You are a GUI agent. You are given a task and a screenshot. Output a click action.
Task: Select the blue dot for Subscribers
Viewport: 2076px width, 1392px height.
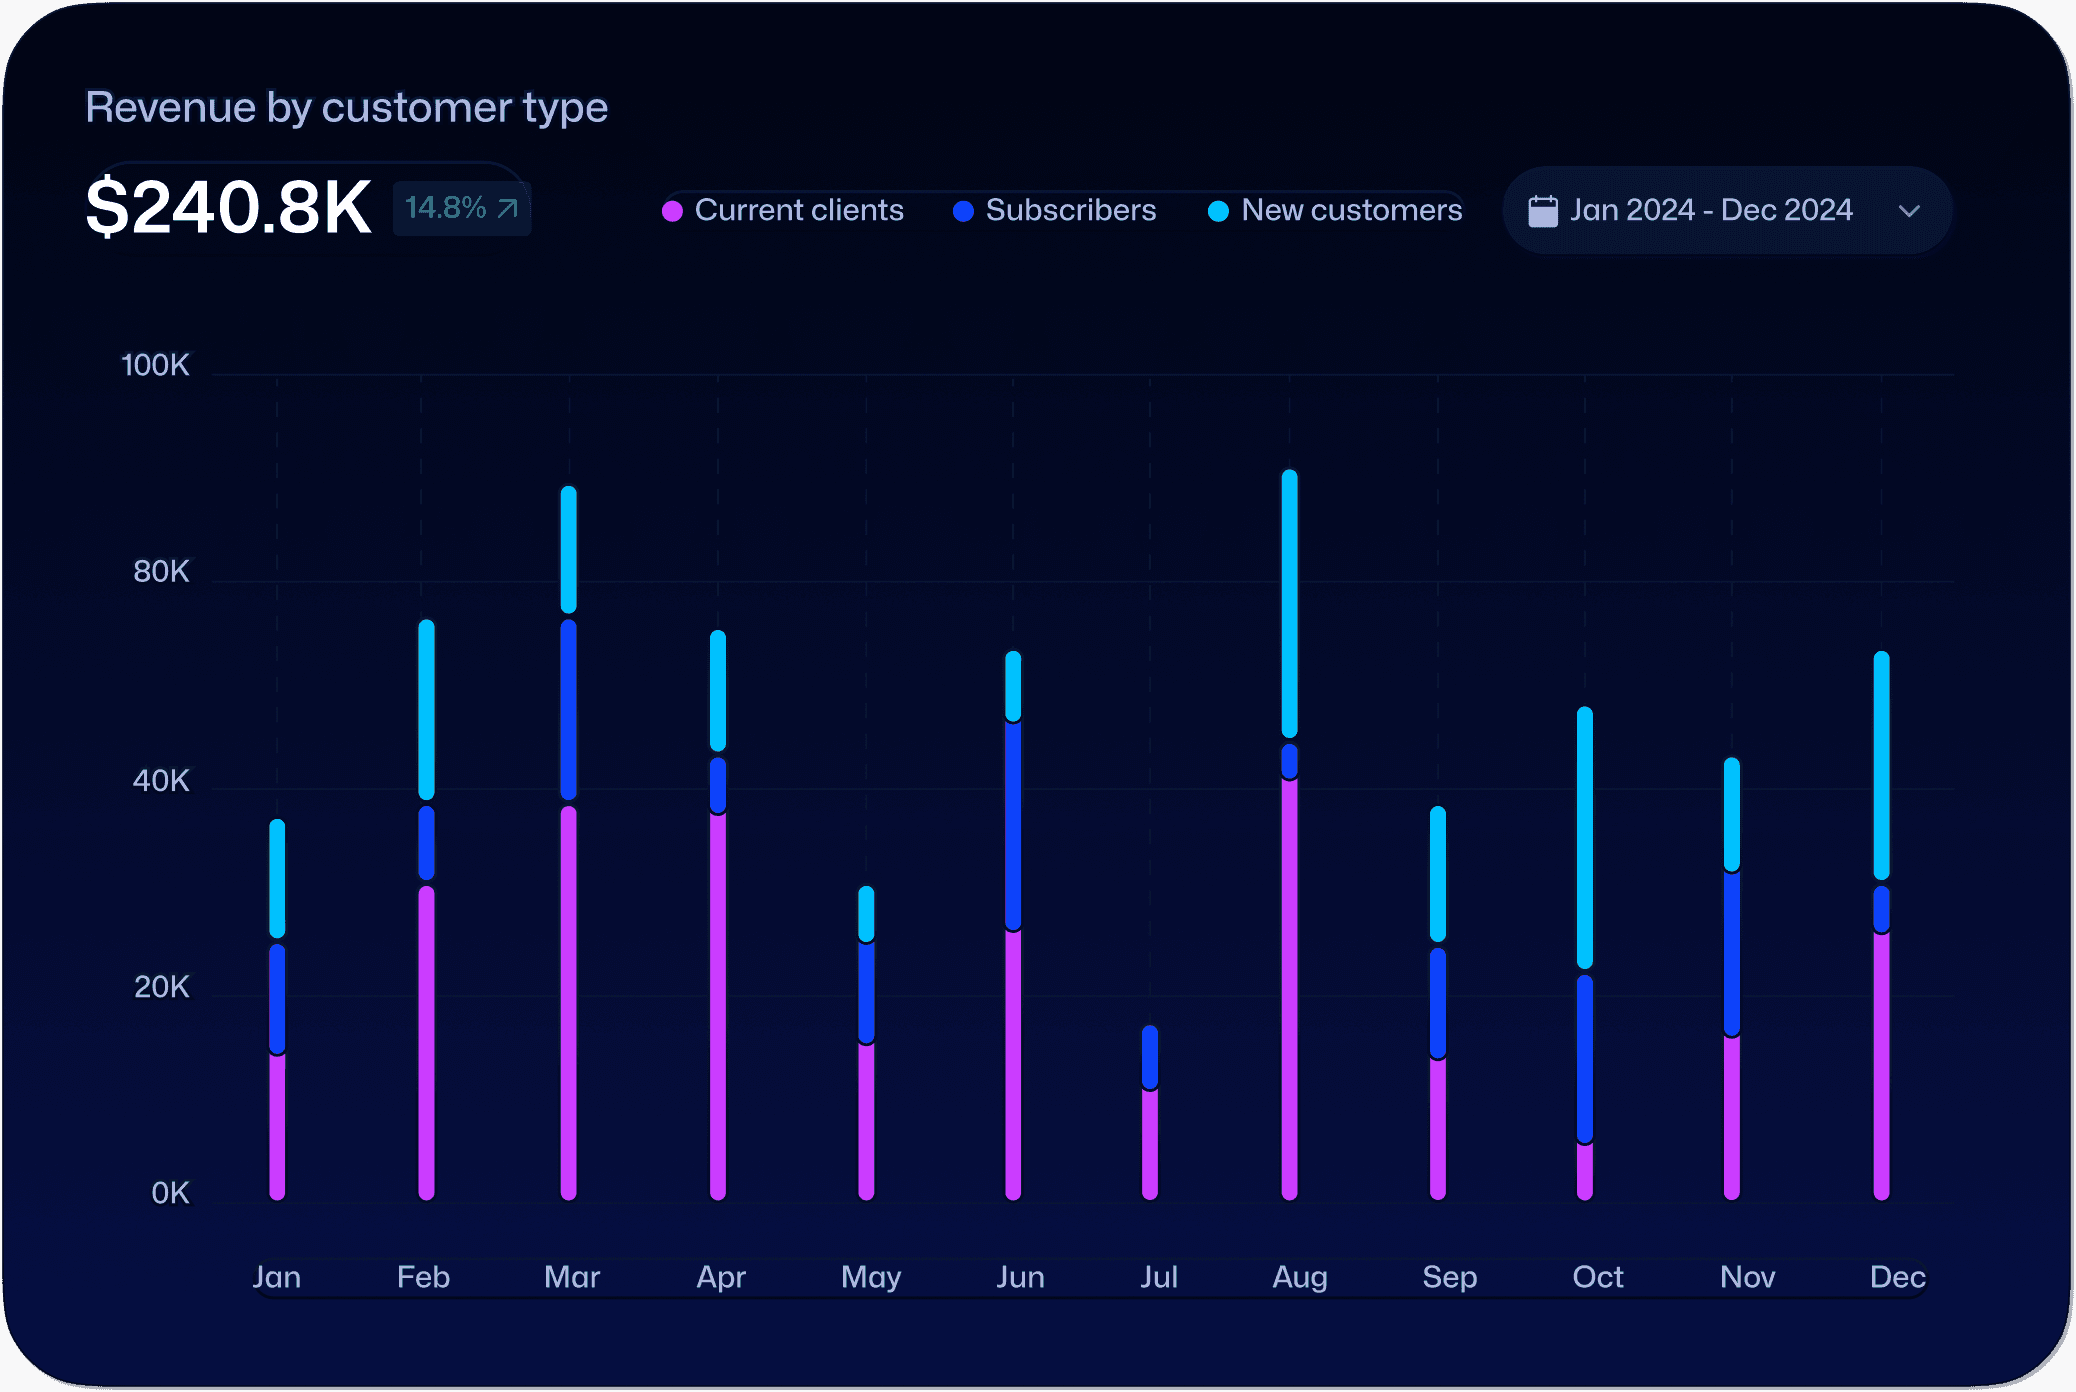tap(962, 211)
